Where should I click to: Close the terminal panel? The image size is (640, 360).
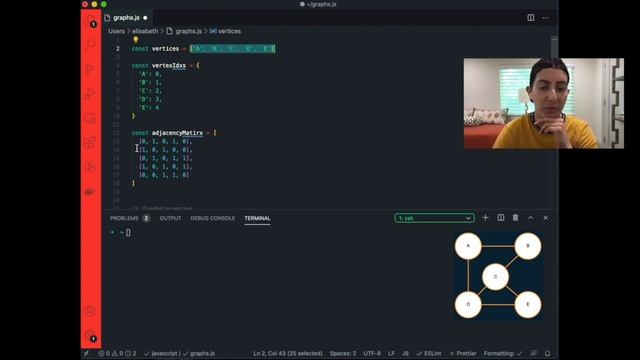coord(546,218)
